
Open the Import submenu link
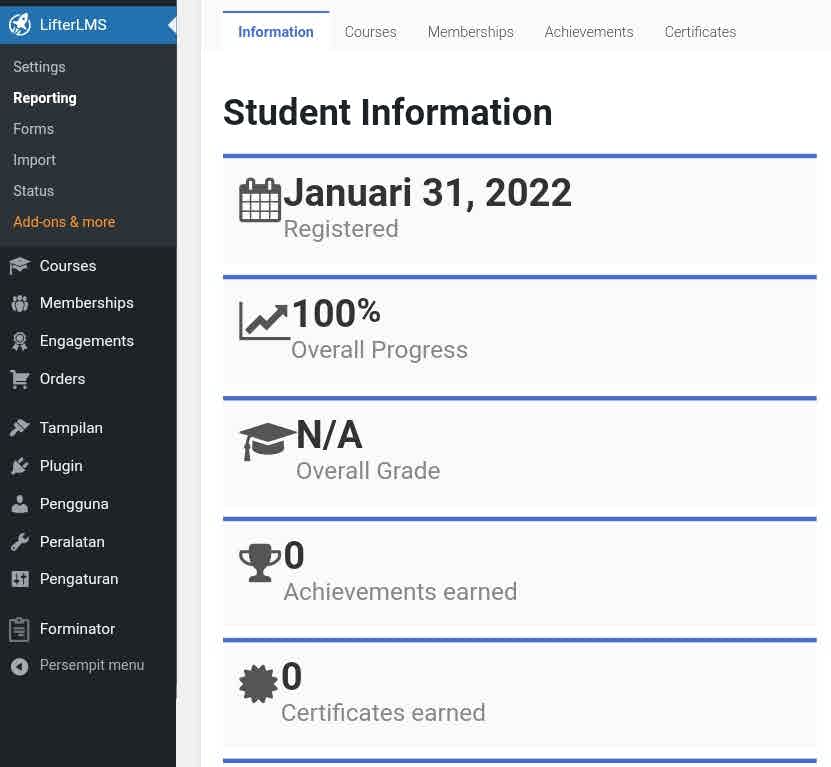pyautogui.click(x=34, y=160)
